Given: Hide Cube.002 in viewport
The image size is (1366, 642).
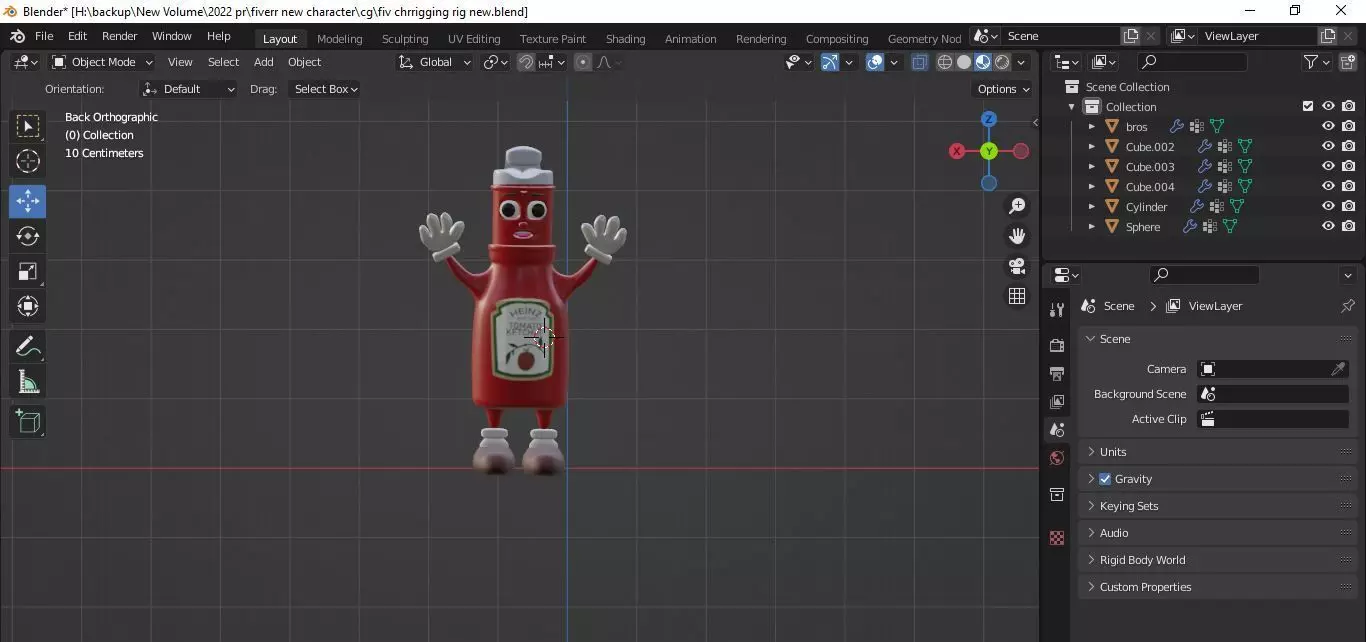Looking at the screenshot, I should tap(1328, 147).
